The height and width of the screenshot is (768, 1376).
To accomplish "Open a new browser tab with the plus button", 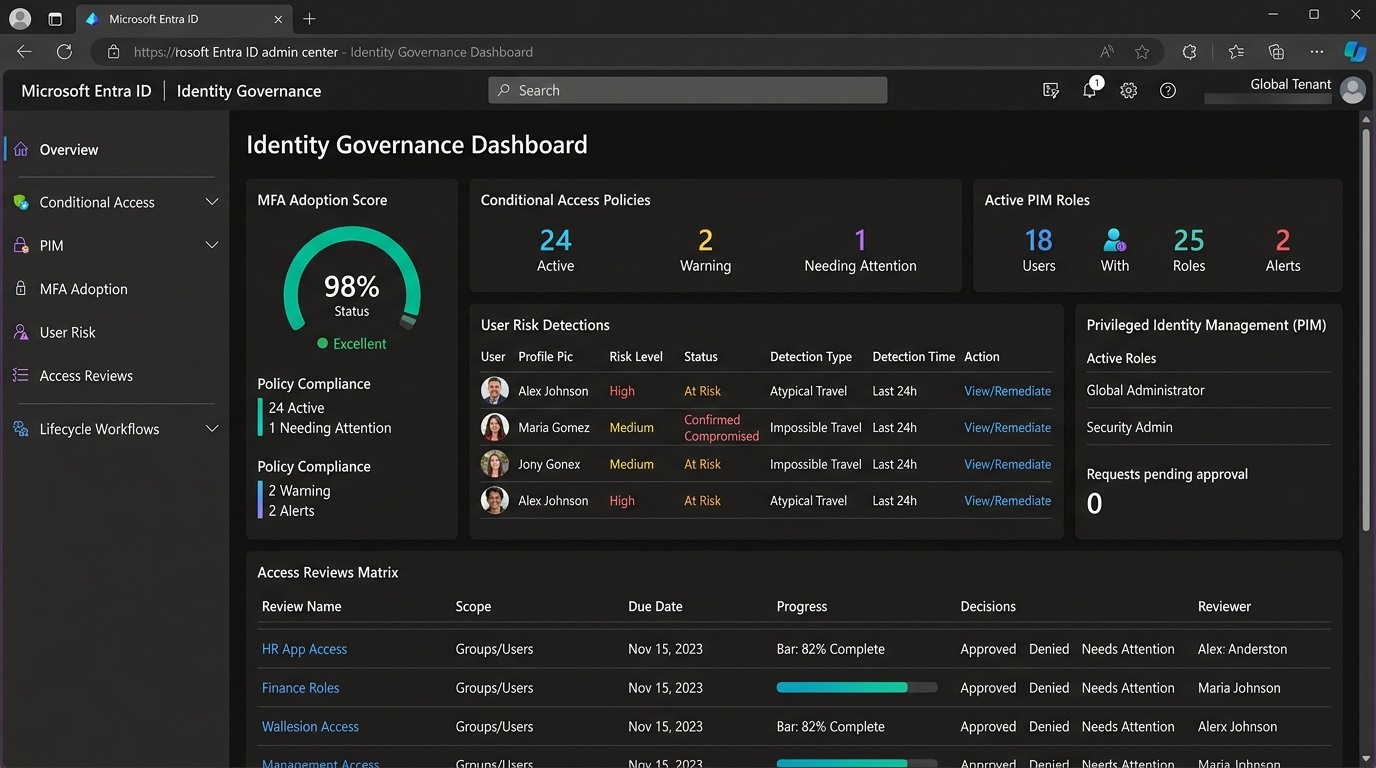I will point(309,19).
